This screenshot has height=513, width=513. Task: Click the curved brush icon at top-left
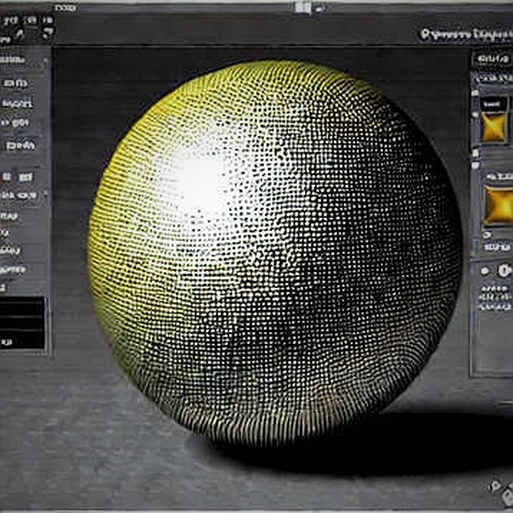point(20,34)
